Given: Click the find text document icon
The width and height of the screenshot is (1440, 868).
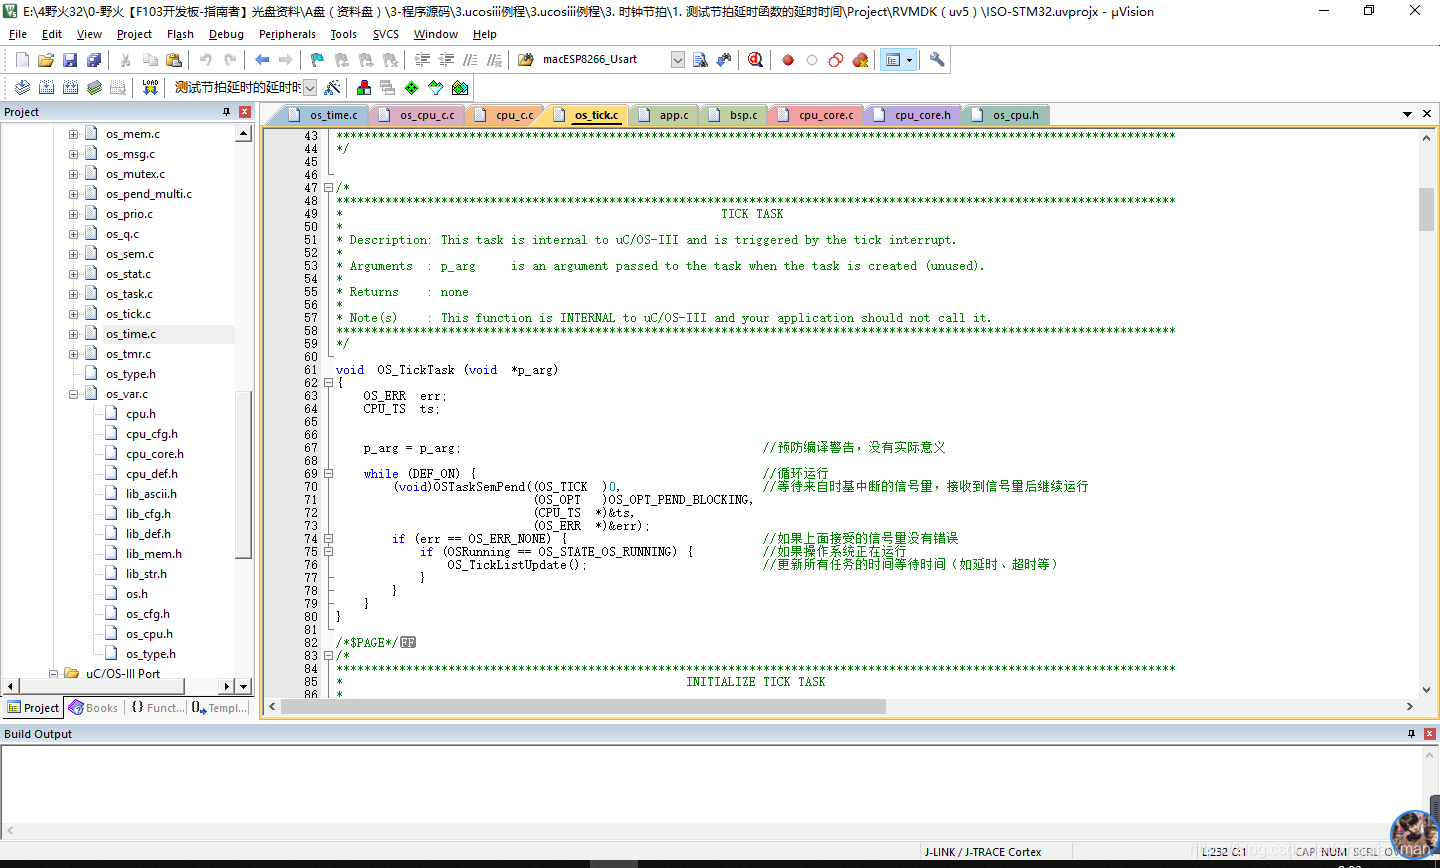Looking at the screenshot, I should coord(700,60).
